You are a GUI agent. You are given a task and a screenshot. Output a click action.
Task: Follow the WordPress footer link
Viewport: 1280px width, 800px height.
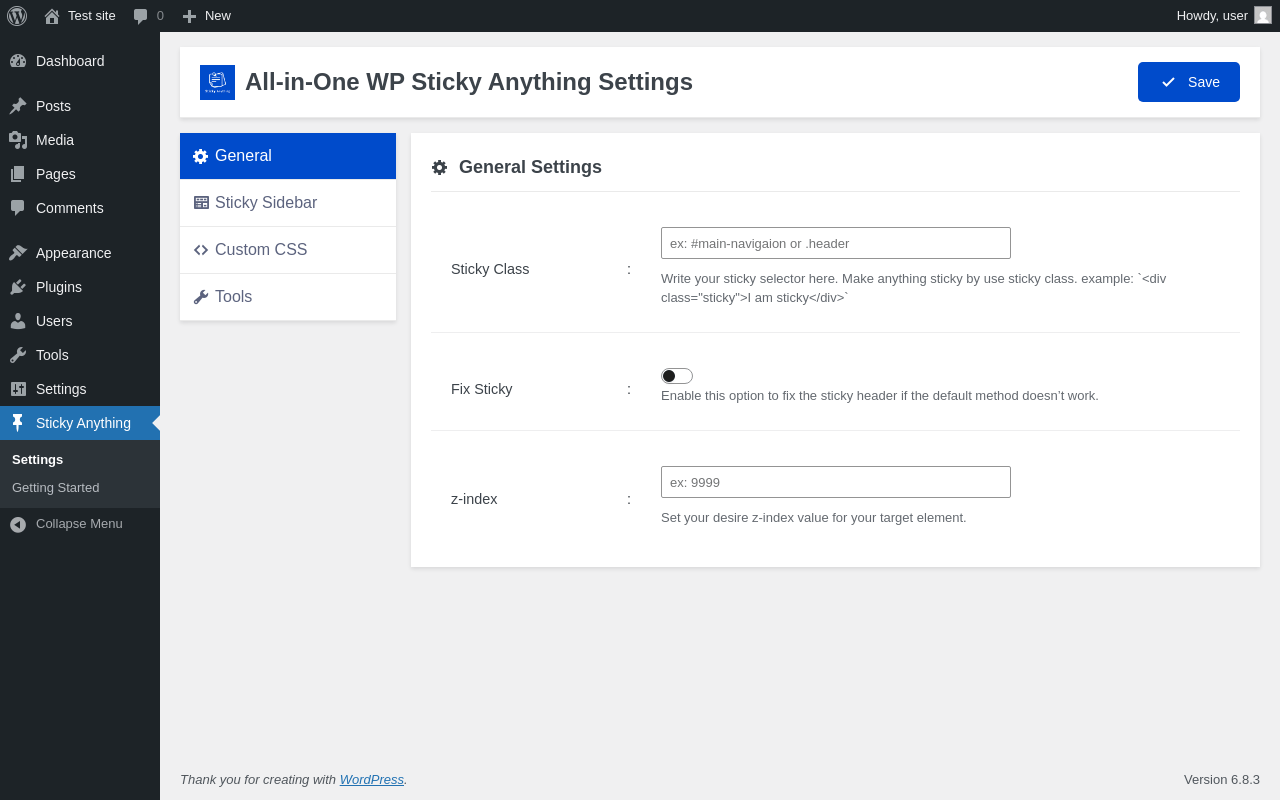pos(371,779)
